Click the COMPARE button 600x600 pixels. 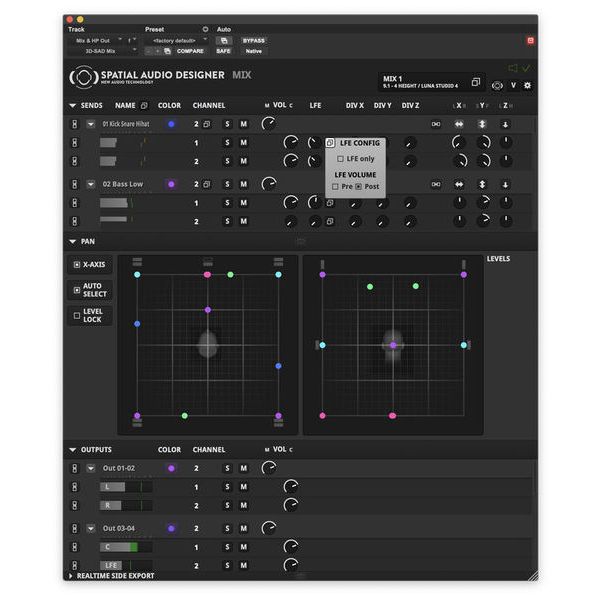tap(190, 51)
